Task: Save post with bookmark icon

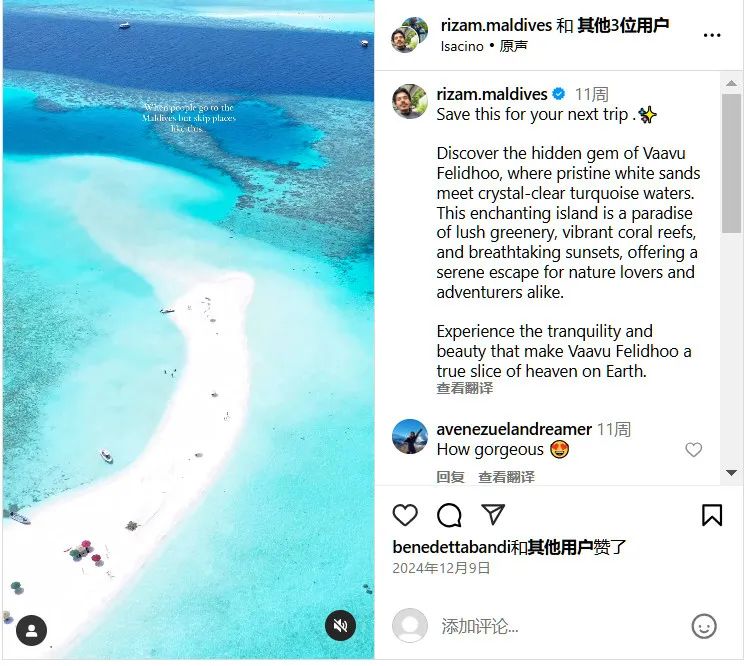Action: point(712,515)
